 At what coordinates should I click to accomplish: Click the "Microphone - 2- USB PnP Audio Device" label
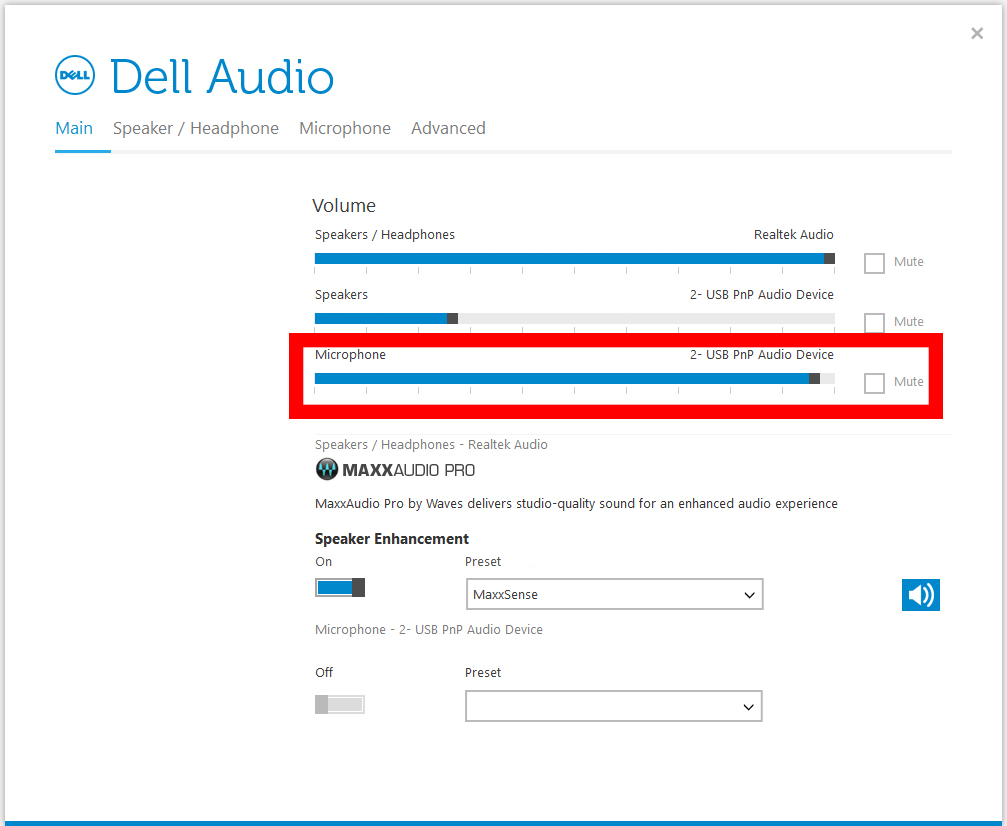[x=428, y=629]
